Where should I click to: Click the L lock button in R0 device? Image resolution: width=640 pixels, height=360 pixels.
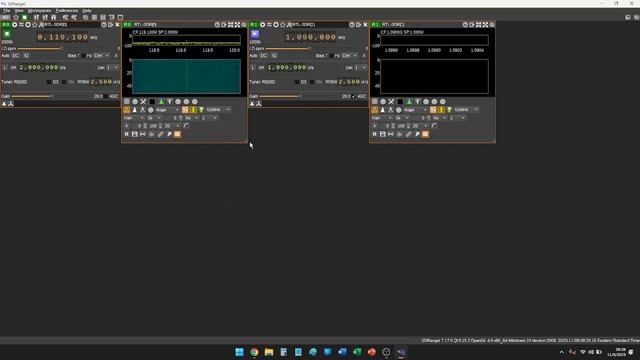5,68
